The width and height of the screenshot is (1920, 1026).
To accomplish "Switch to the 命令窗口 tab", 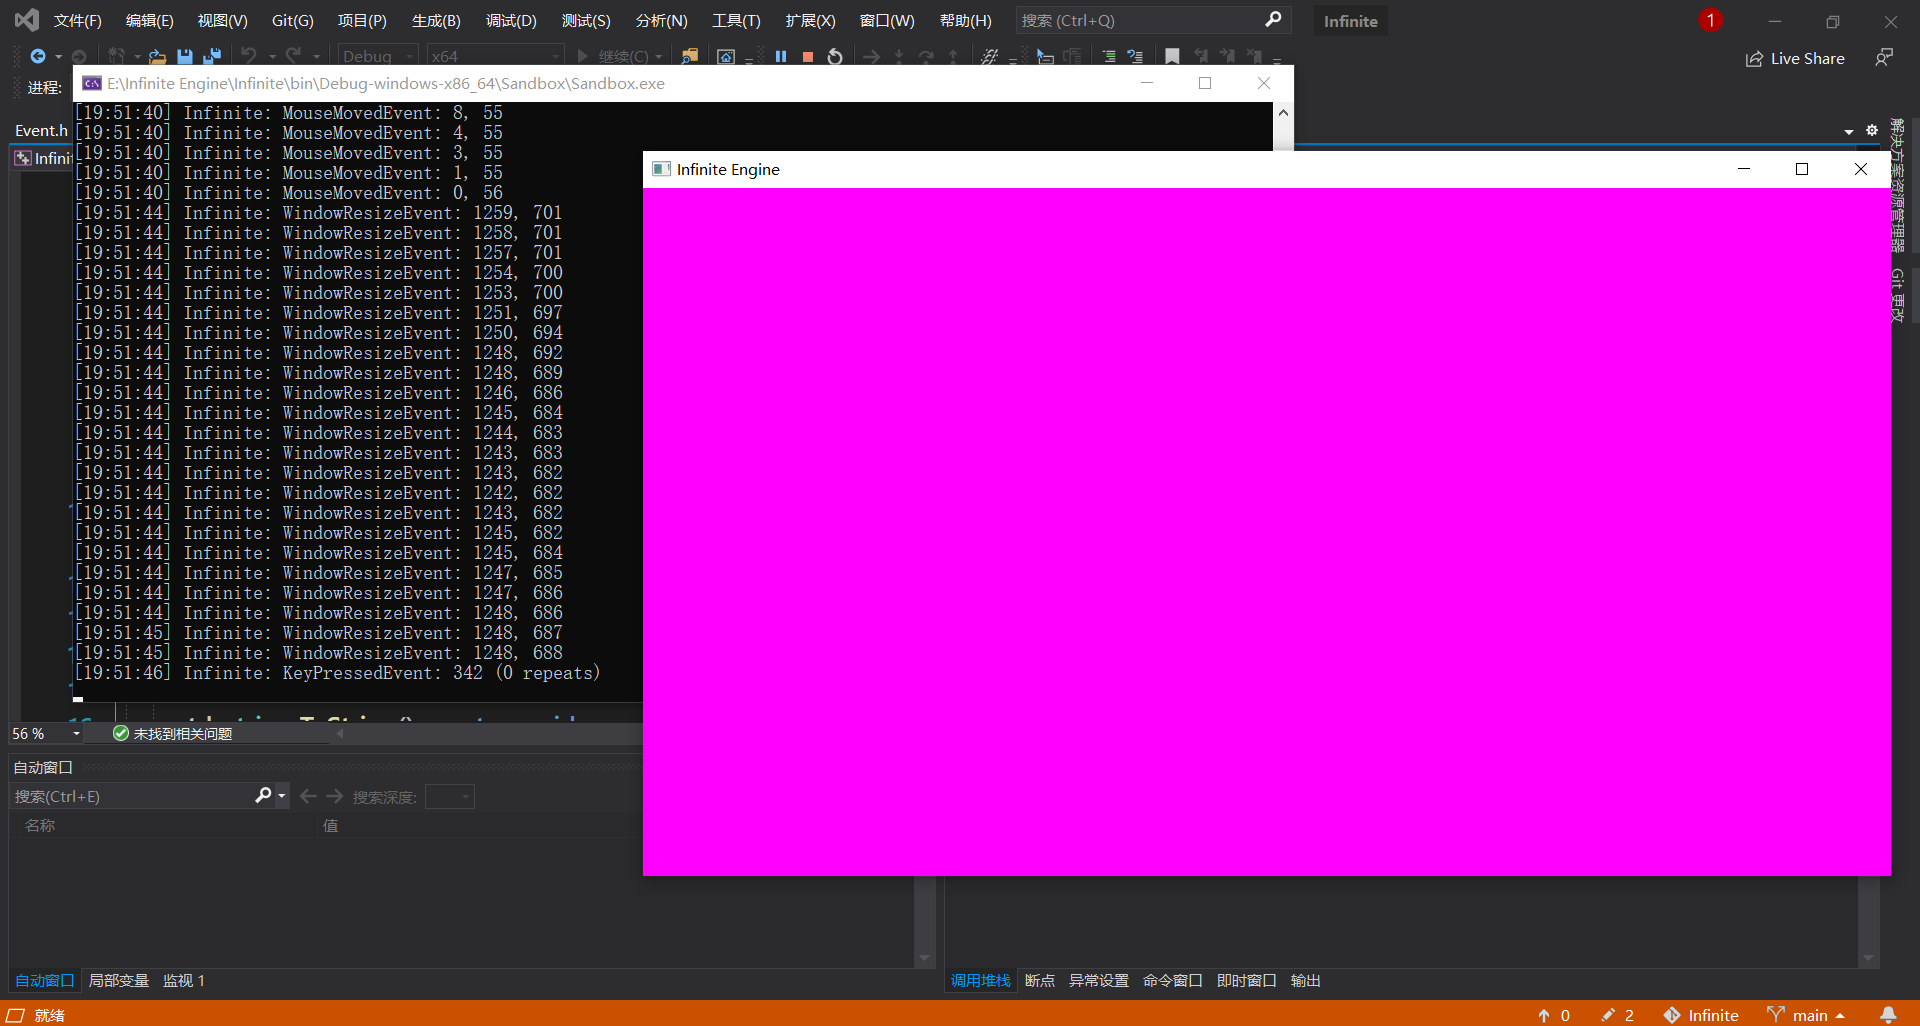I will click(x=1172, y=981).
